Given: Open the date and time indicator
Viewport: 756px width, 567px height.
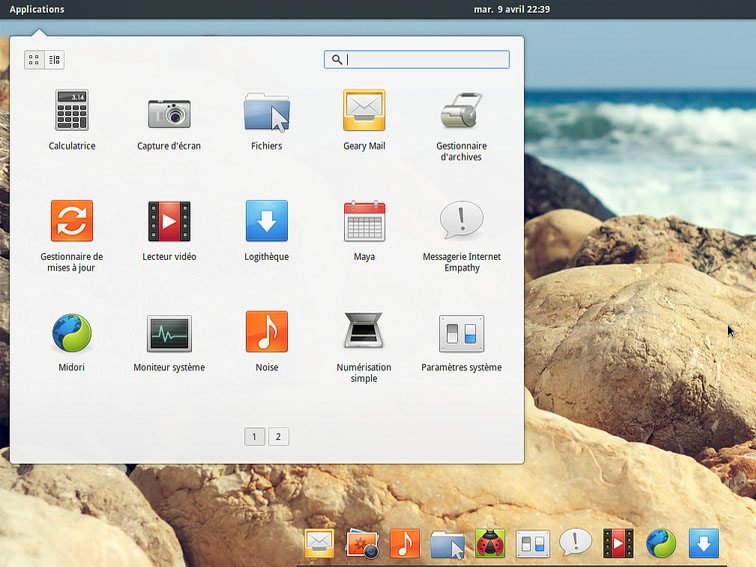Looking at the screenshot, I should click(x=512, y=9).
